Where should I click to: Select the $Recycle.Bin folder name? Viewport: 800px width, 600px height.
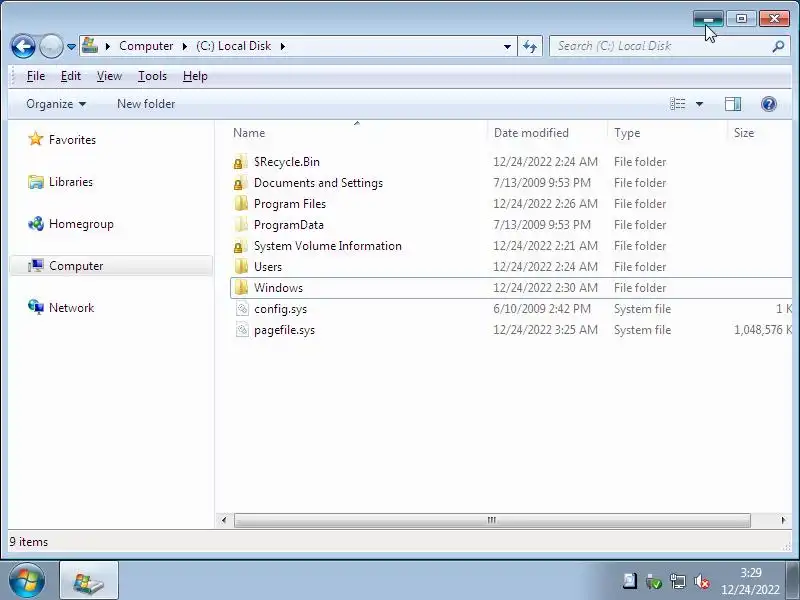[287, 162]
